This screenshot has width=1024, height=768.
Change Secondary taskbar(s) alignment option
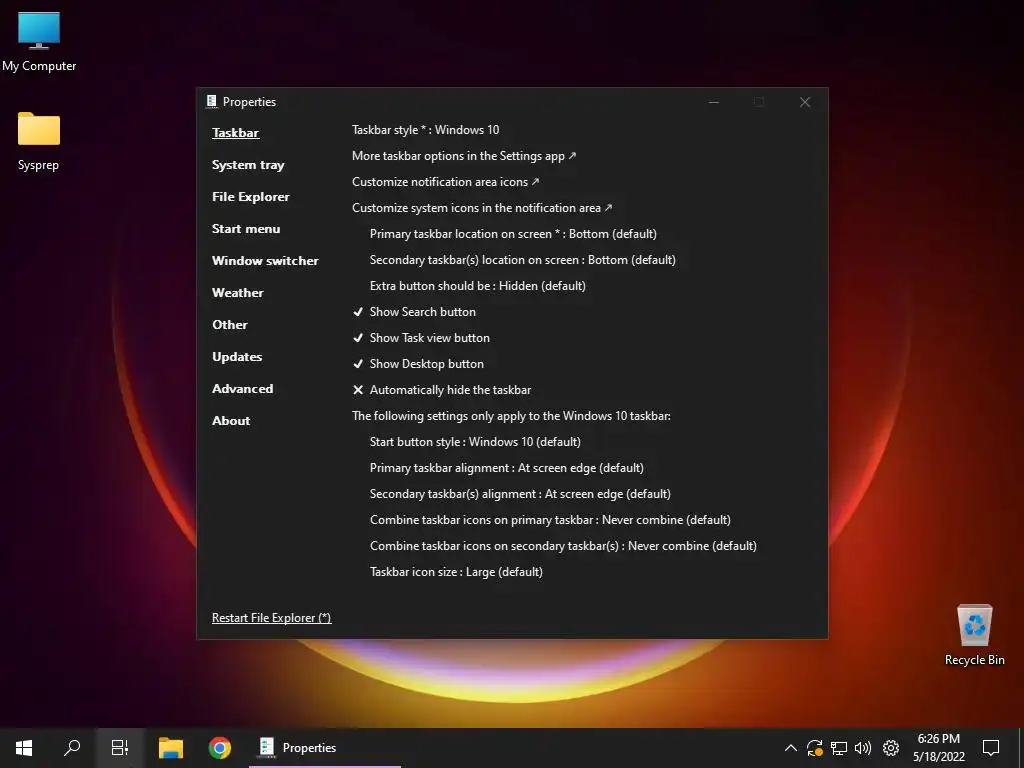point(520,494)
